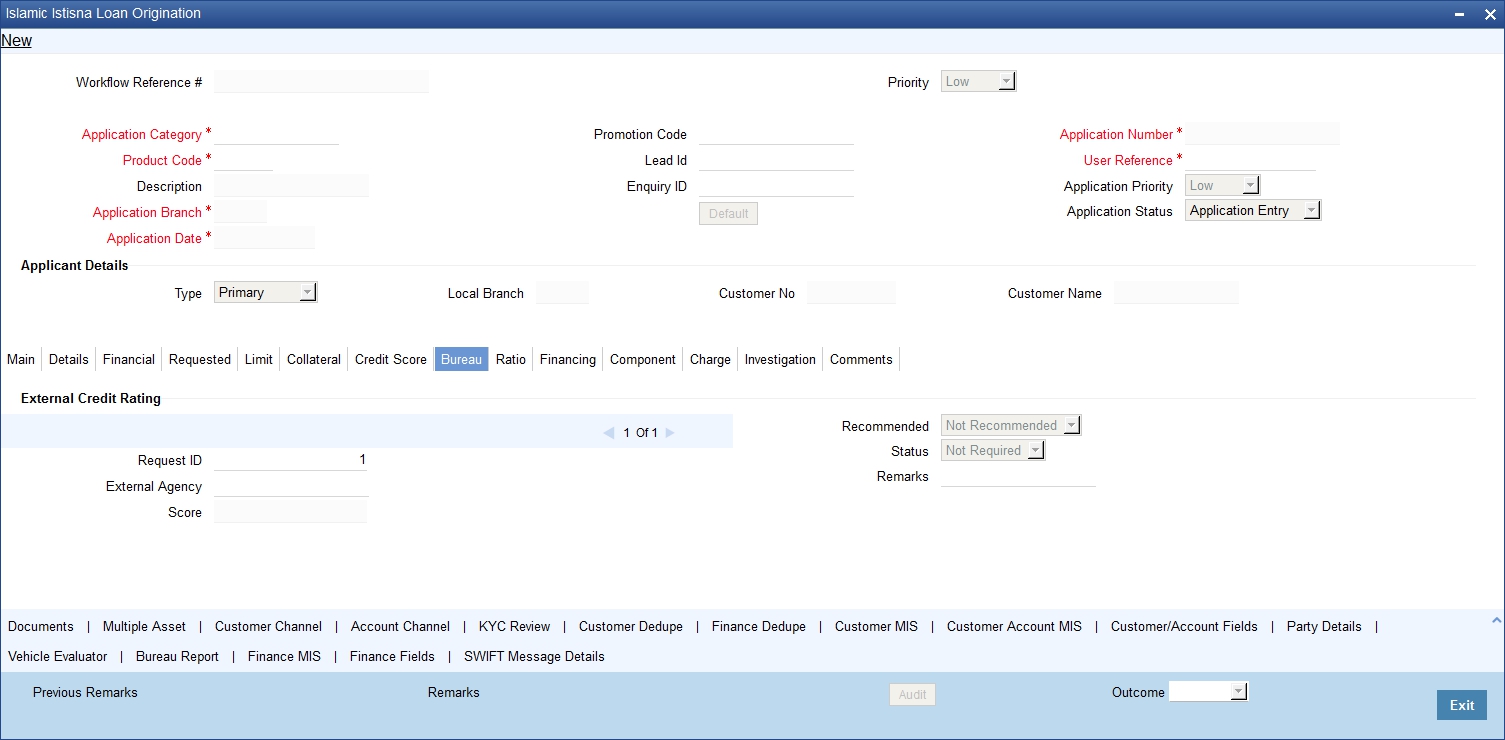The height and width of the screenshot is (740, 1505).
Task: Minimize the Islamic Istisna Loan Origination window
Action: coord(1461,14)
